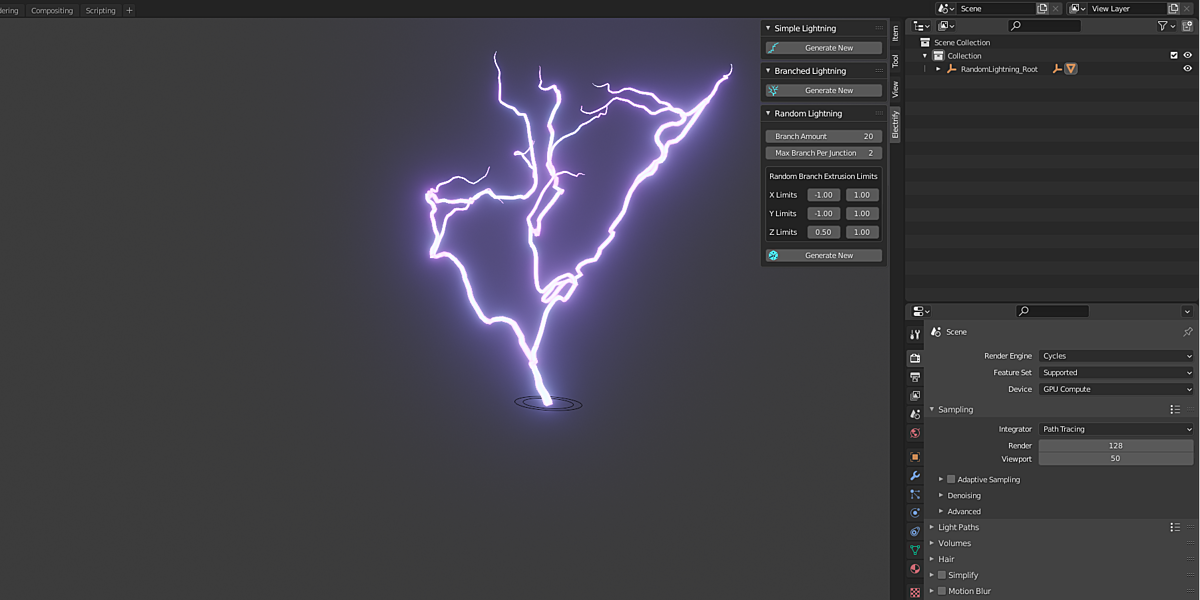Image resolution: width=1200 pixels, height=600 pixels.
Task: Click the Viewport samples value field
Action: [1115, 459]
